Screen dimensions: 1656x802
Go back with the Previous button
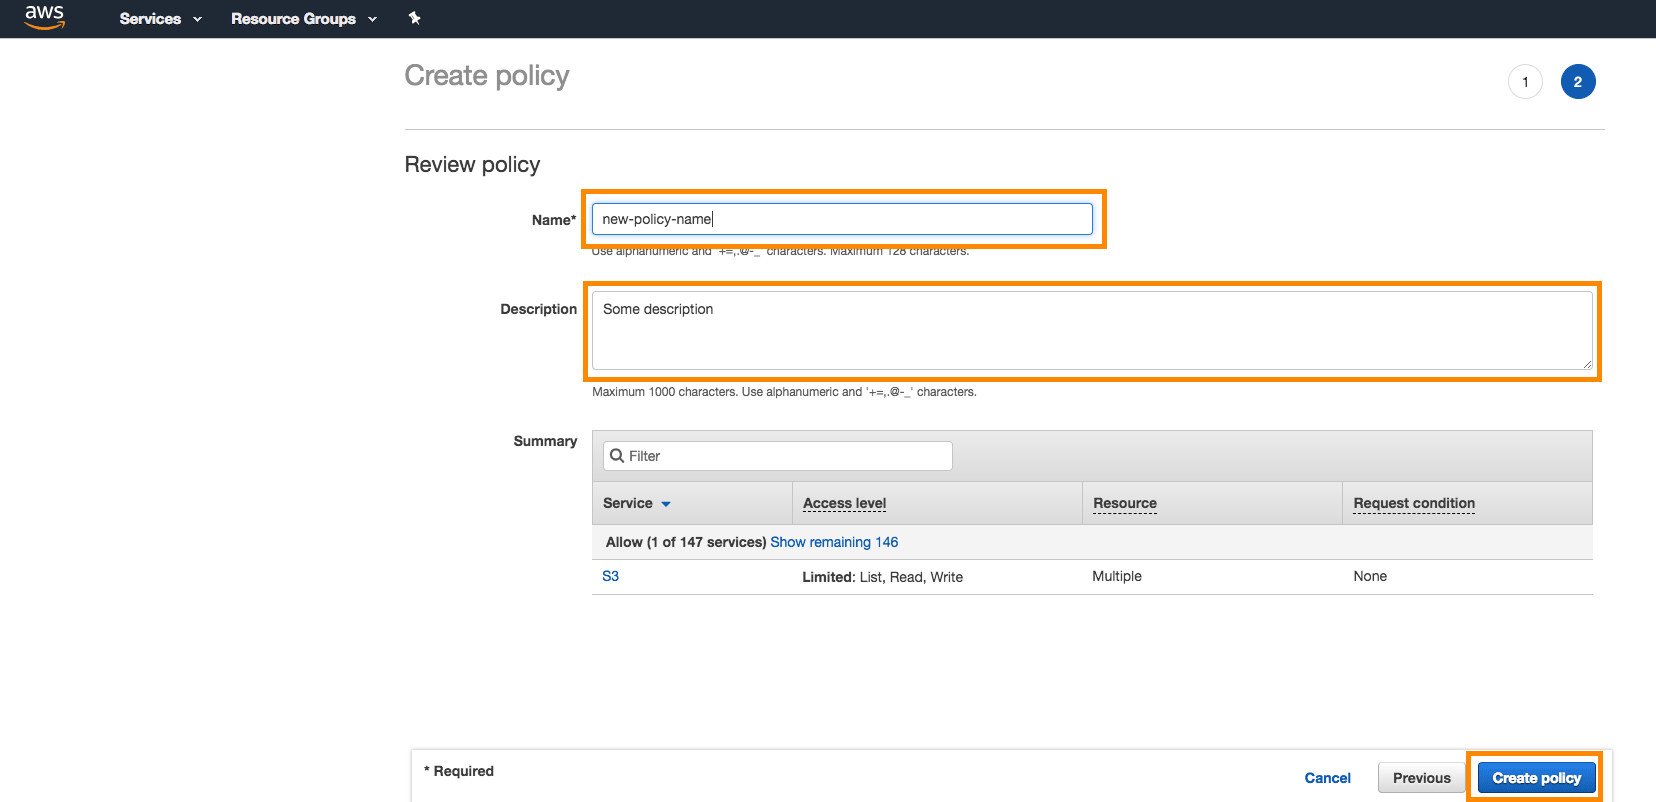point(1422,778)
